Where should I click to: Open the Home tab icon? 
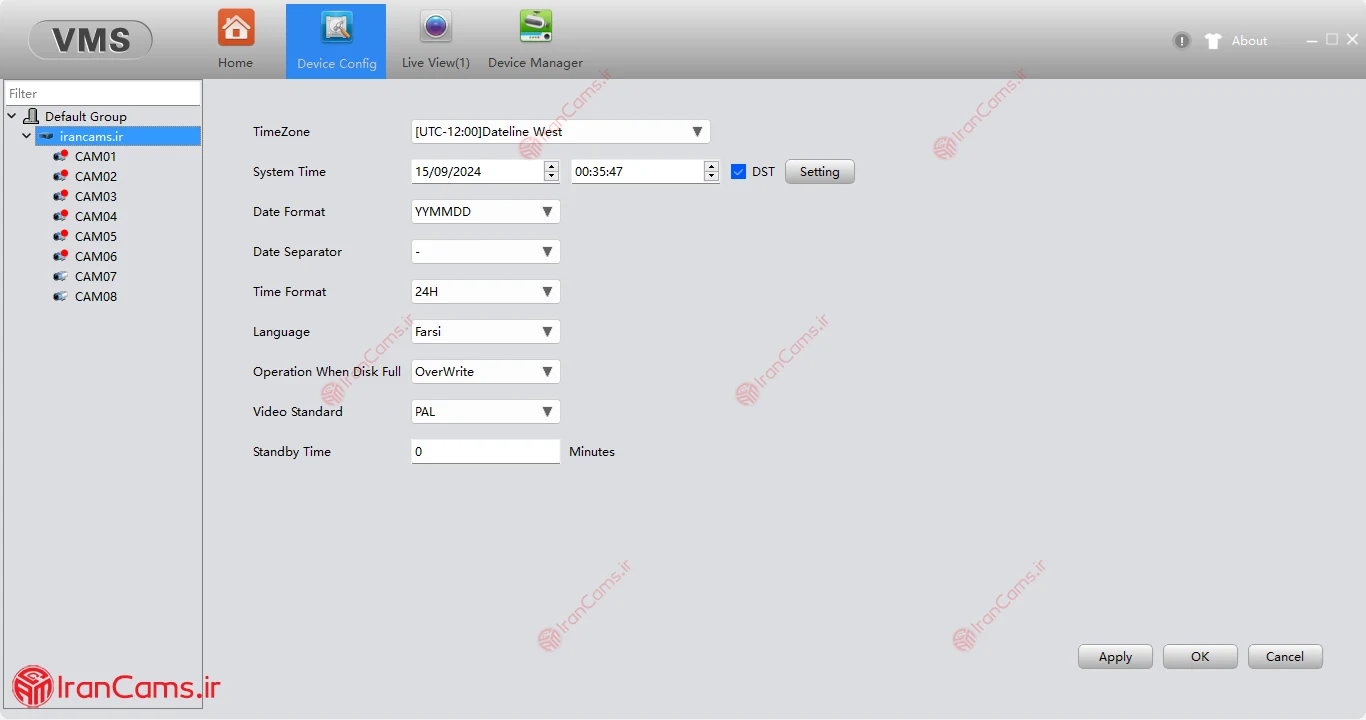point(236,28)
